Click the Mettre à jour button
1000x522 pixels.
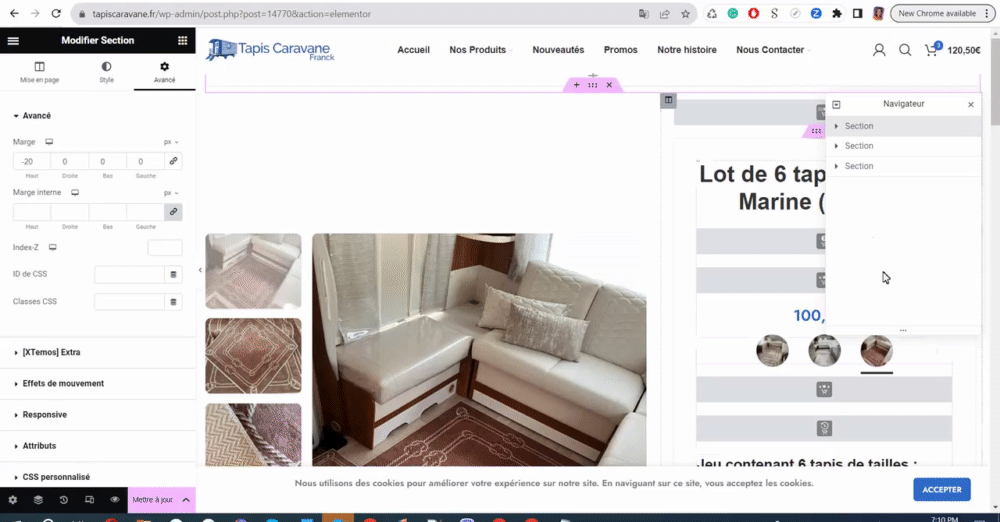pyautogui.click(x=152, y=500)
